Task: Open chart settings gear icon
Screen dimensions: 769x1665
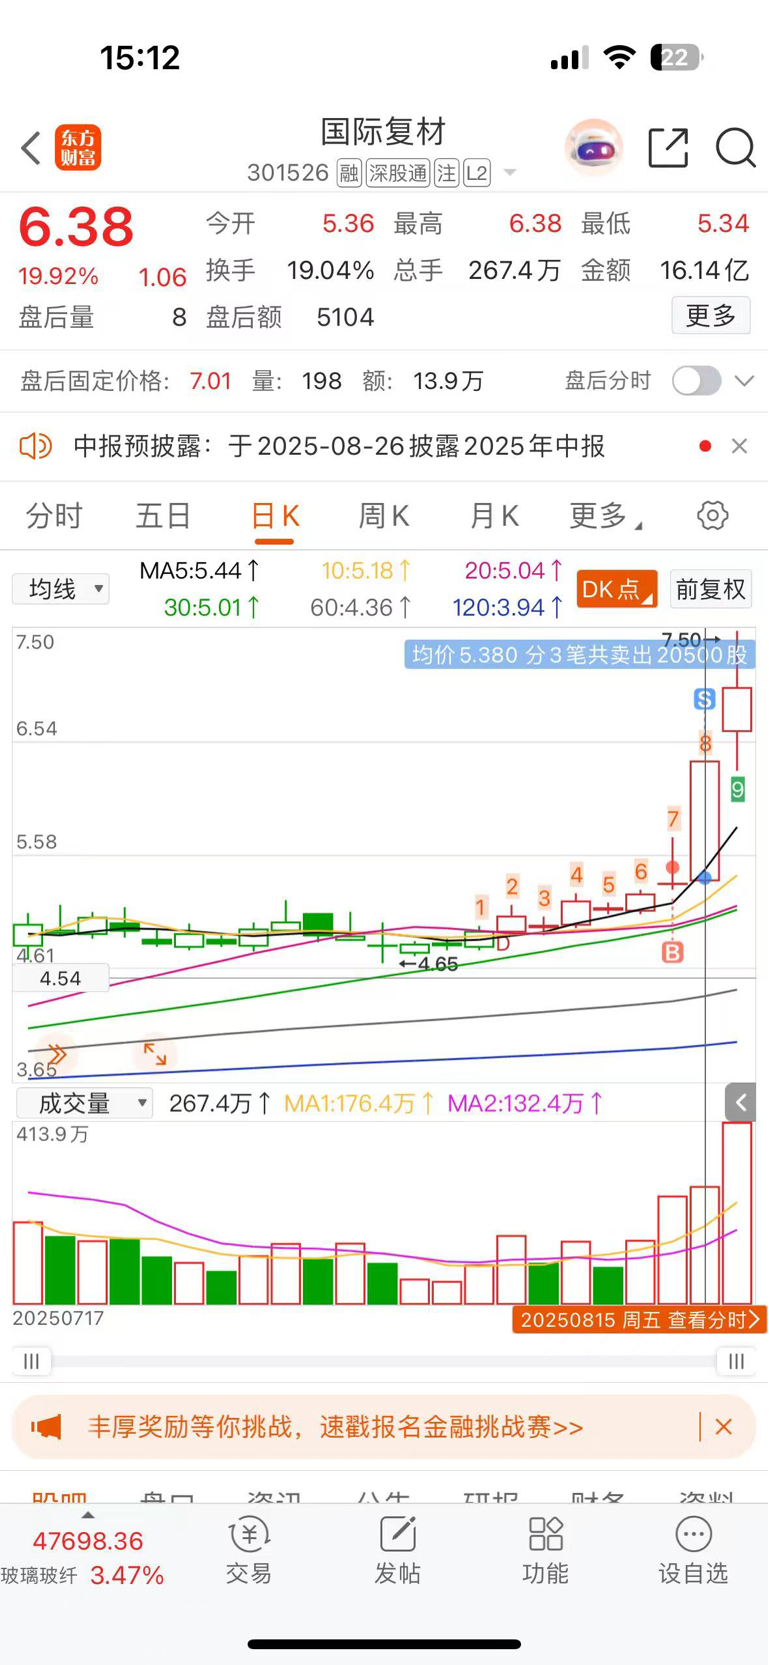Action: pyautogui.click(x=712, y=516)
